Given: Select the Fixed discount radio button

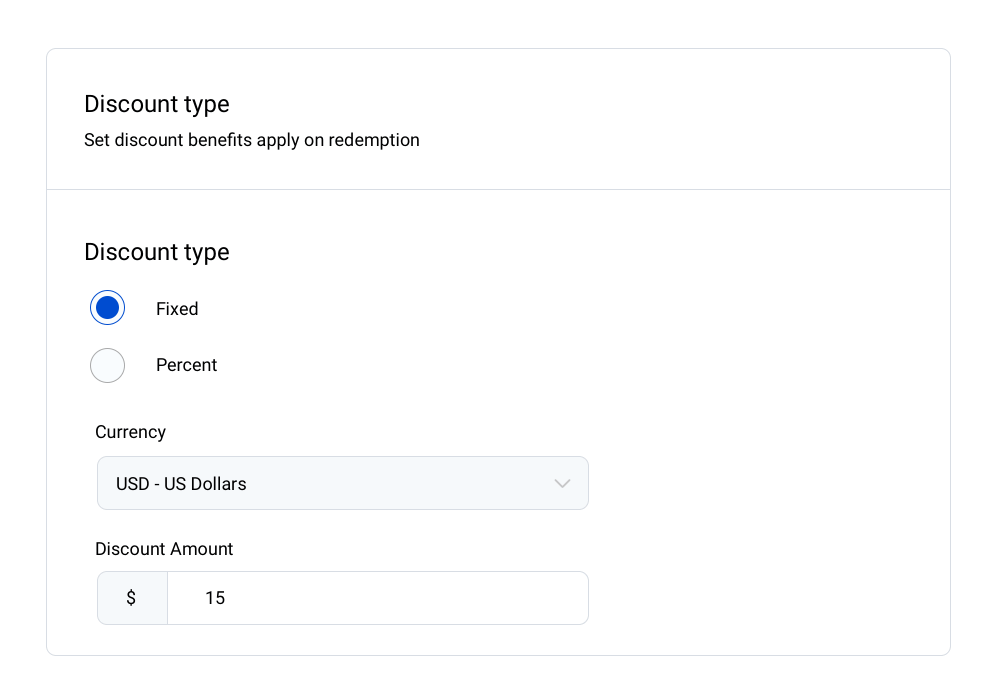Looking at the screenshot, I should (x=107, y=308).
